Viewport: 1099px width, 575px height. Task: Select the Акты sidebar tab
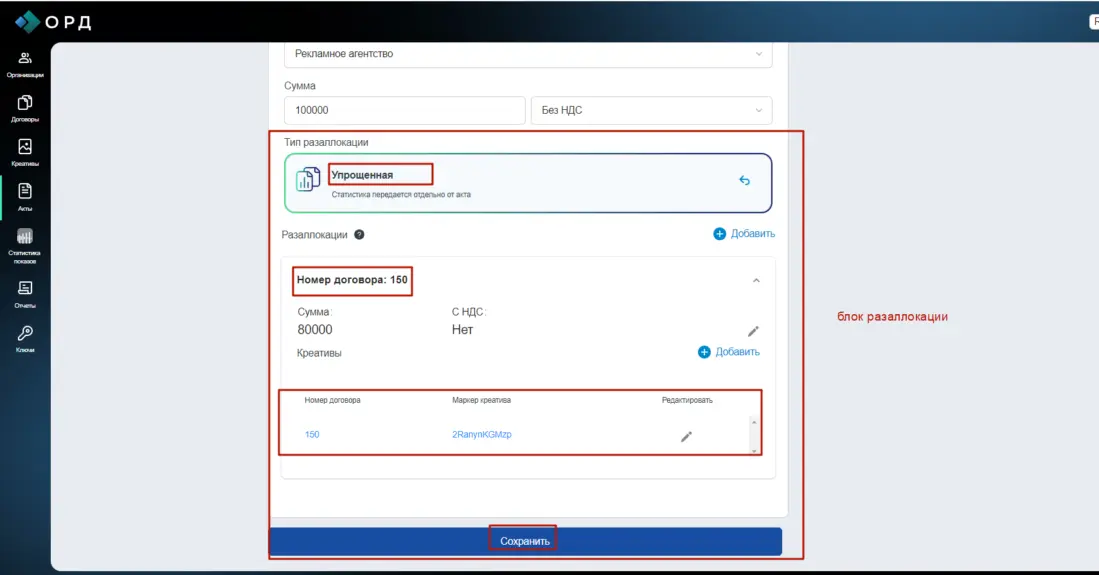(25, 196)
